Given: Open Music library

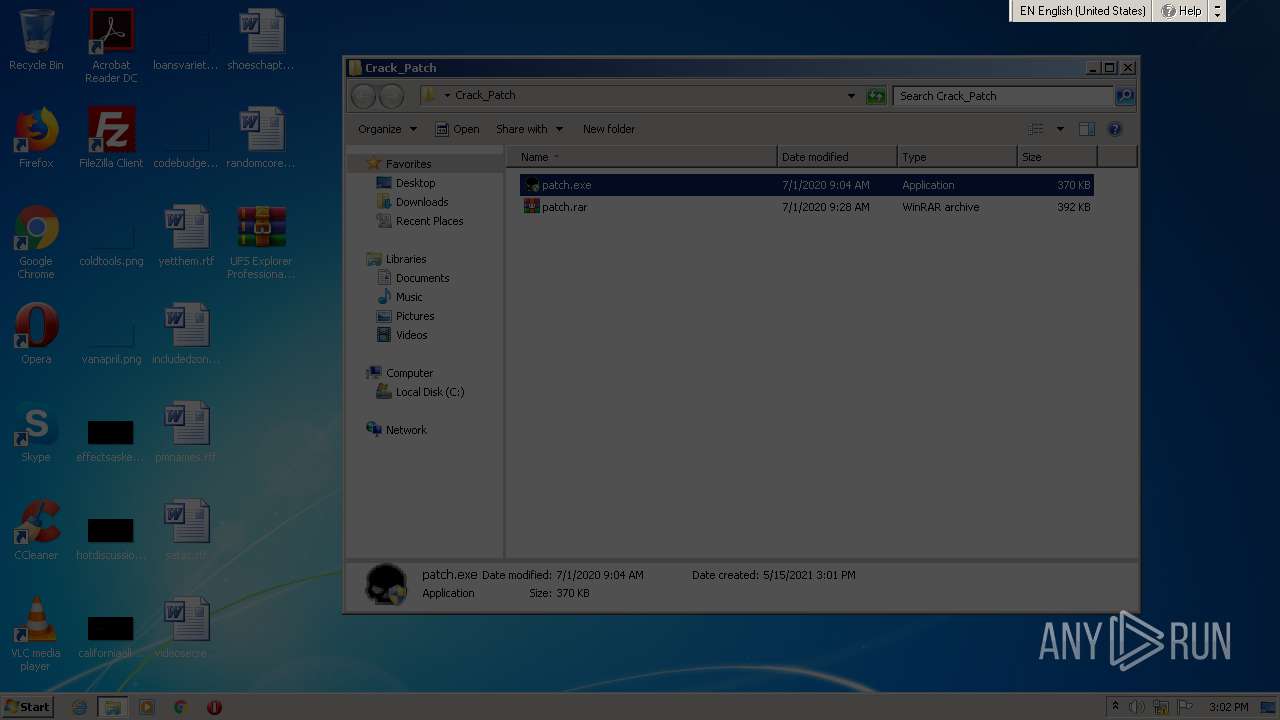Looking at the screenshot, I should click(409, 297).
